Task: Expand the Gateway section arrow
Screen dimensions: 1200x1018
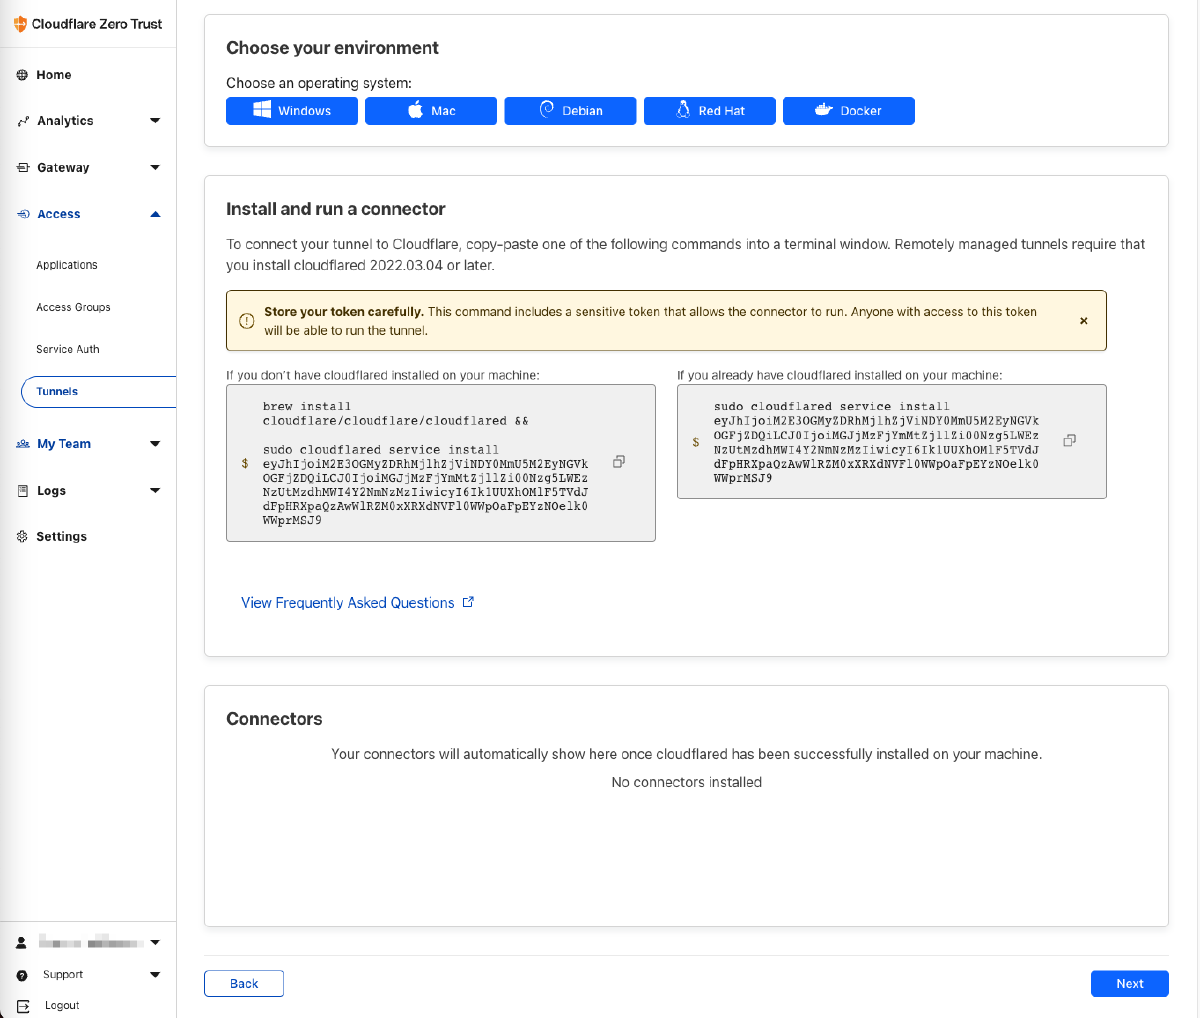Action: (x=155, y=168)
